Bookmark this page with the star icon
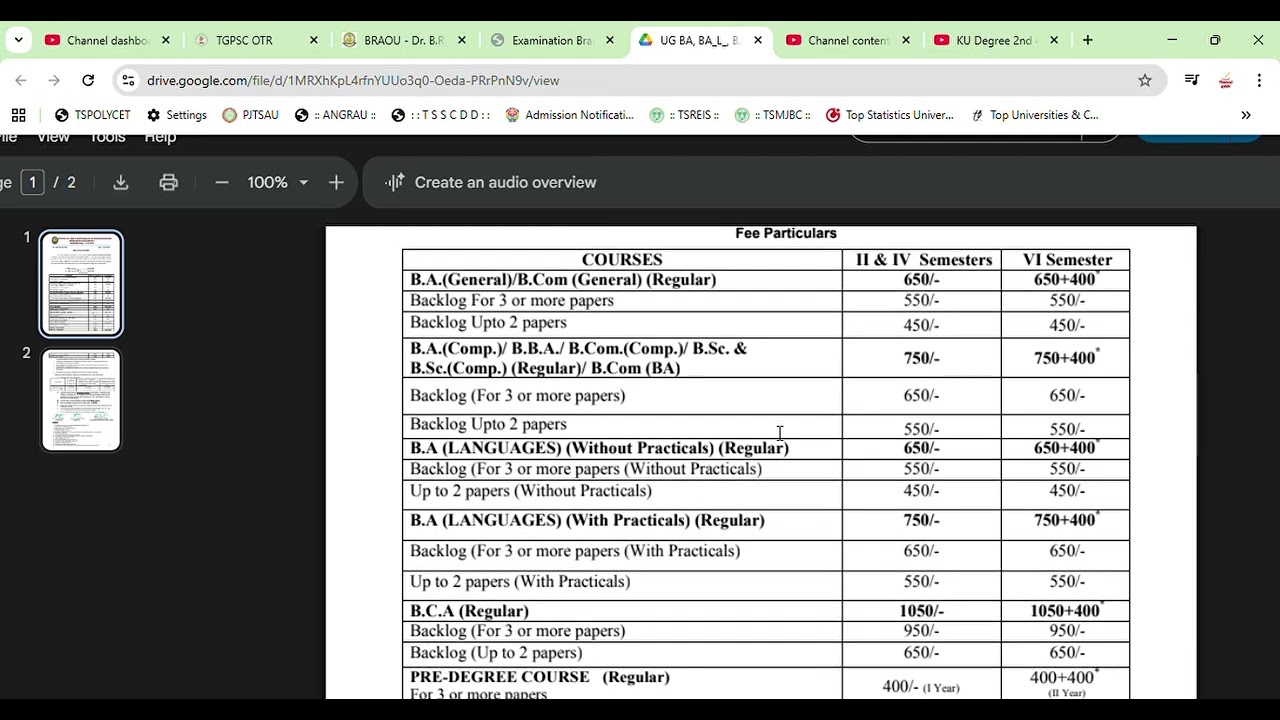The image size is (1280, 720). pos(1145,80)
